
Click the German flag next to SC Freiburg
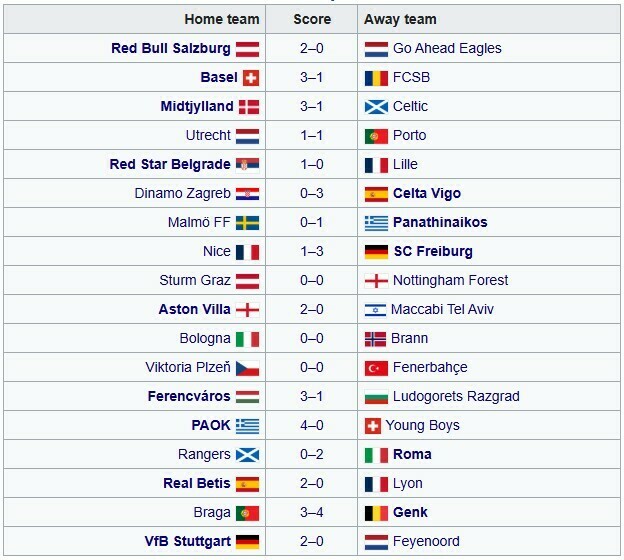coord(376,251)
